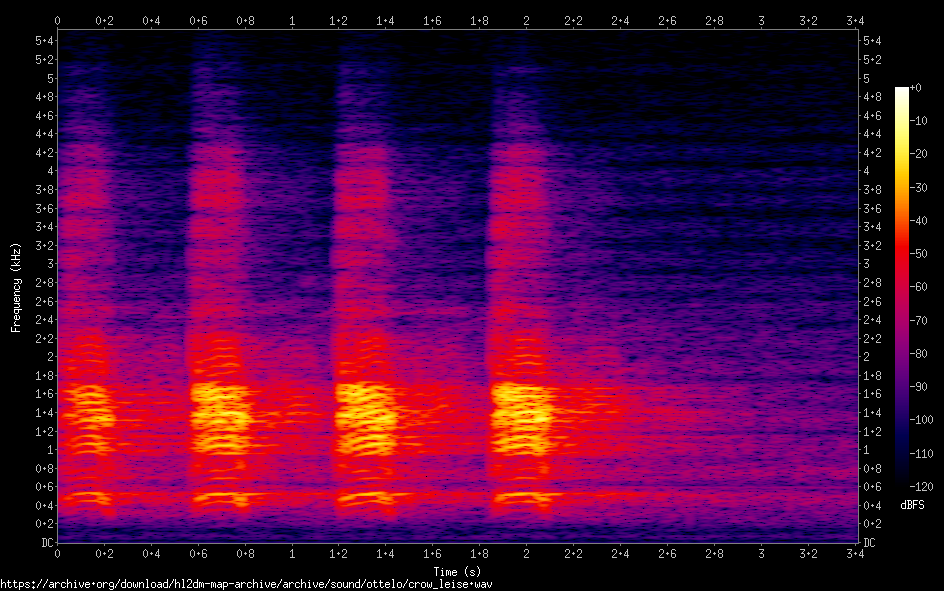Select the "3" tick on the bottom time axis
Viewport: 944px width, 591px height.
tap(761, 553)
